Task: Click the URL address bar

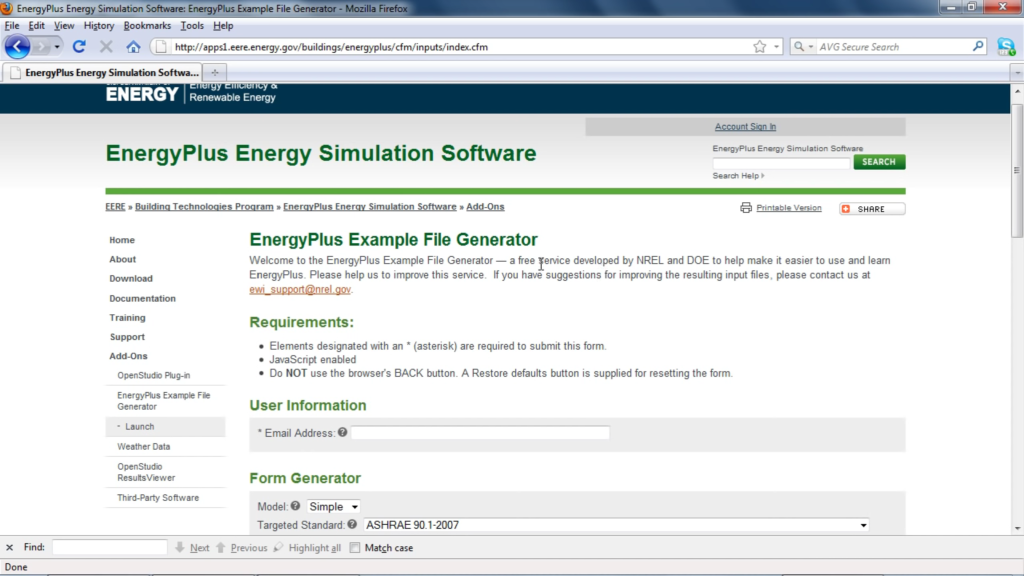Action: (x=457, y=47)
